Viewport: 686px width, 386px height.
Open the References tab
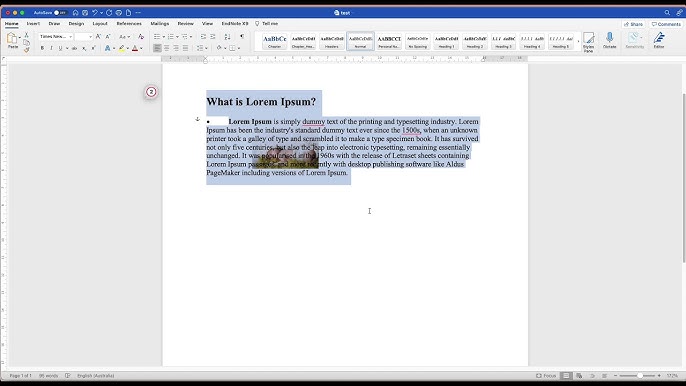pyautogui.click(x=129, y=24)
